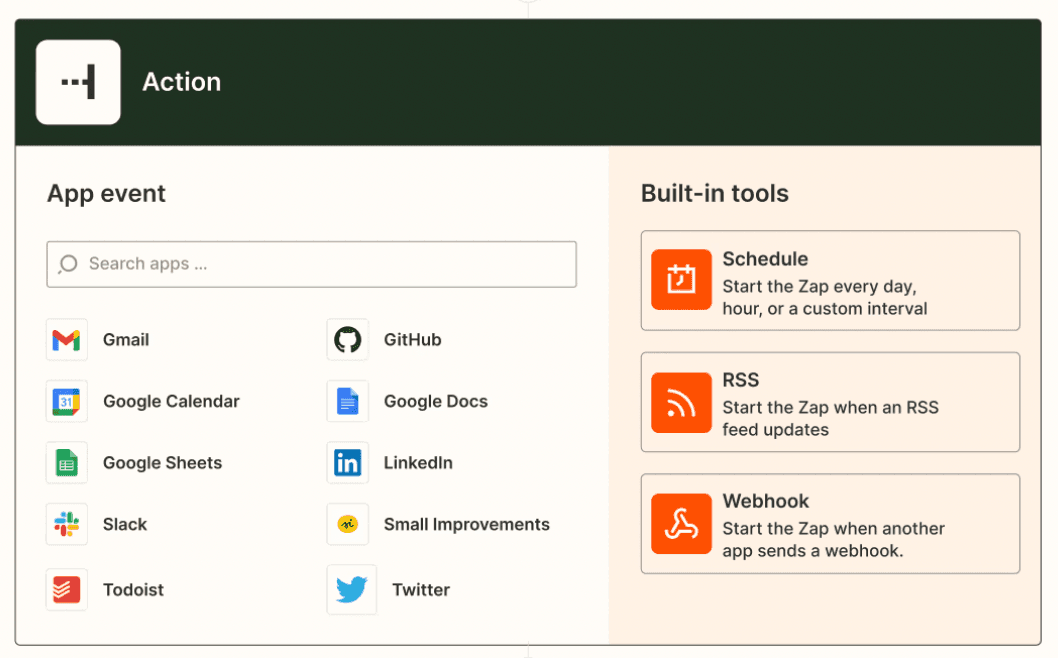Screen dimensions: 1058x658
Task: Click the search magnifier icon
Action: click(67, 264)
